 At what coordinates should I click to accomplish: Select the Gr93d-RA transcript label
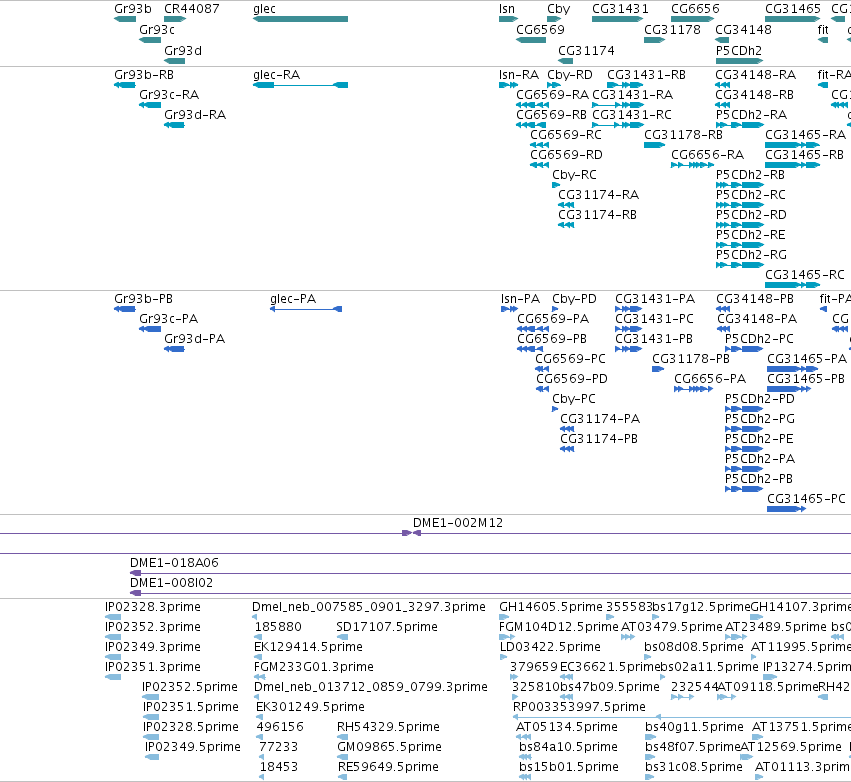[x=195, y=115]
